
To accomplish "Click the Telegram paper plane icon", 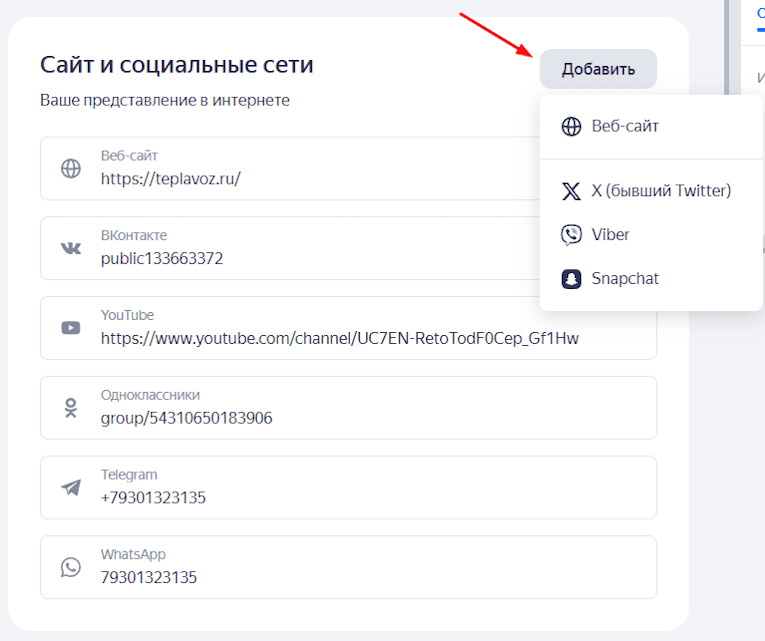I will tap(71, 488).
